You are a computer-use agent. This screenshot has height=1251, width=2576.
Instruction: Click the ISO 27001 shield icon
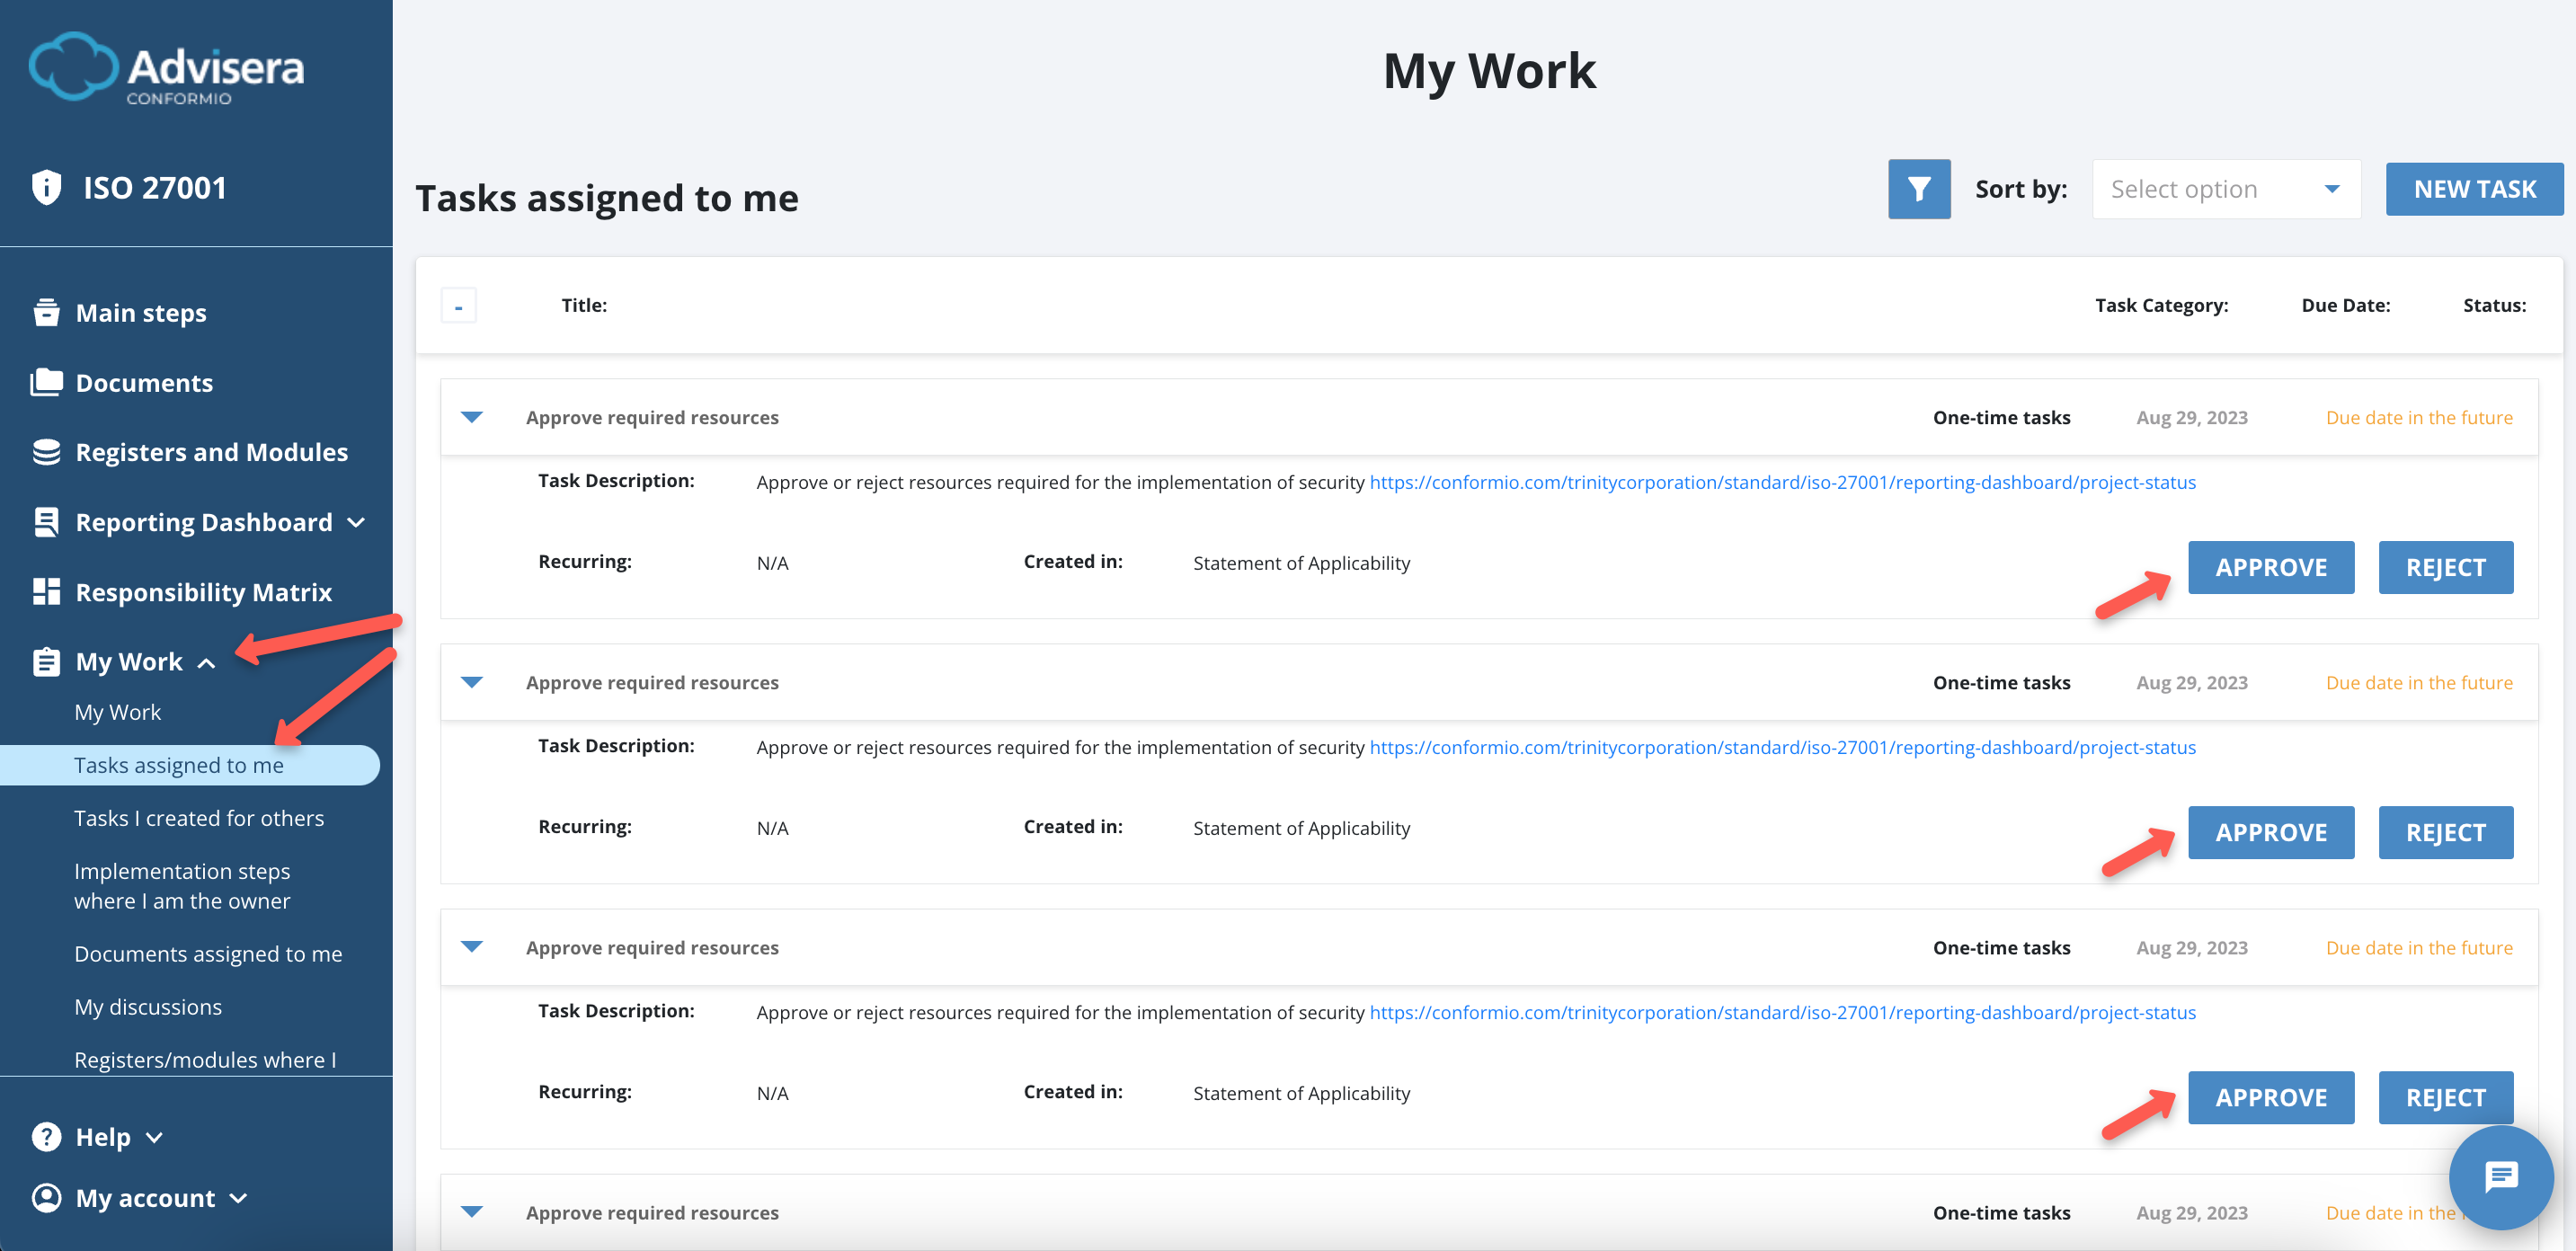pos(46,187)
